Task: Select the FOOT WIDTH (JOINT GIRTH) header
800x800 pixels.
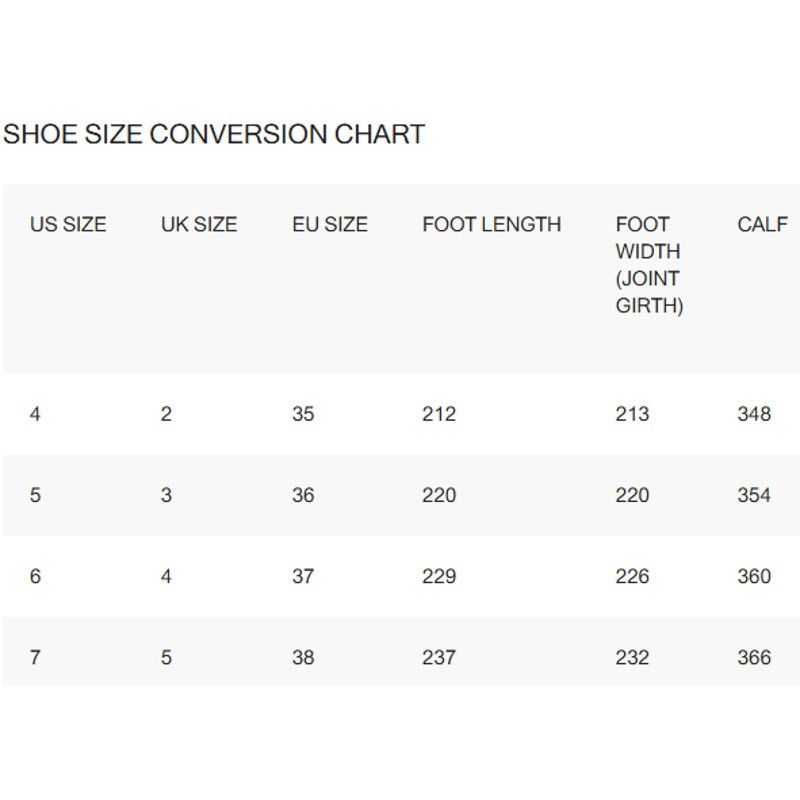Action: point(649,265)
